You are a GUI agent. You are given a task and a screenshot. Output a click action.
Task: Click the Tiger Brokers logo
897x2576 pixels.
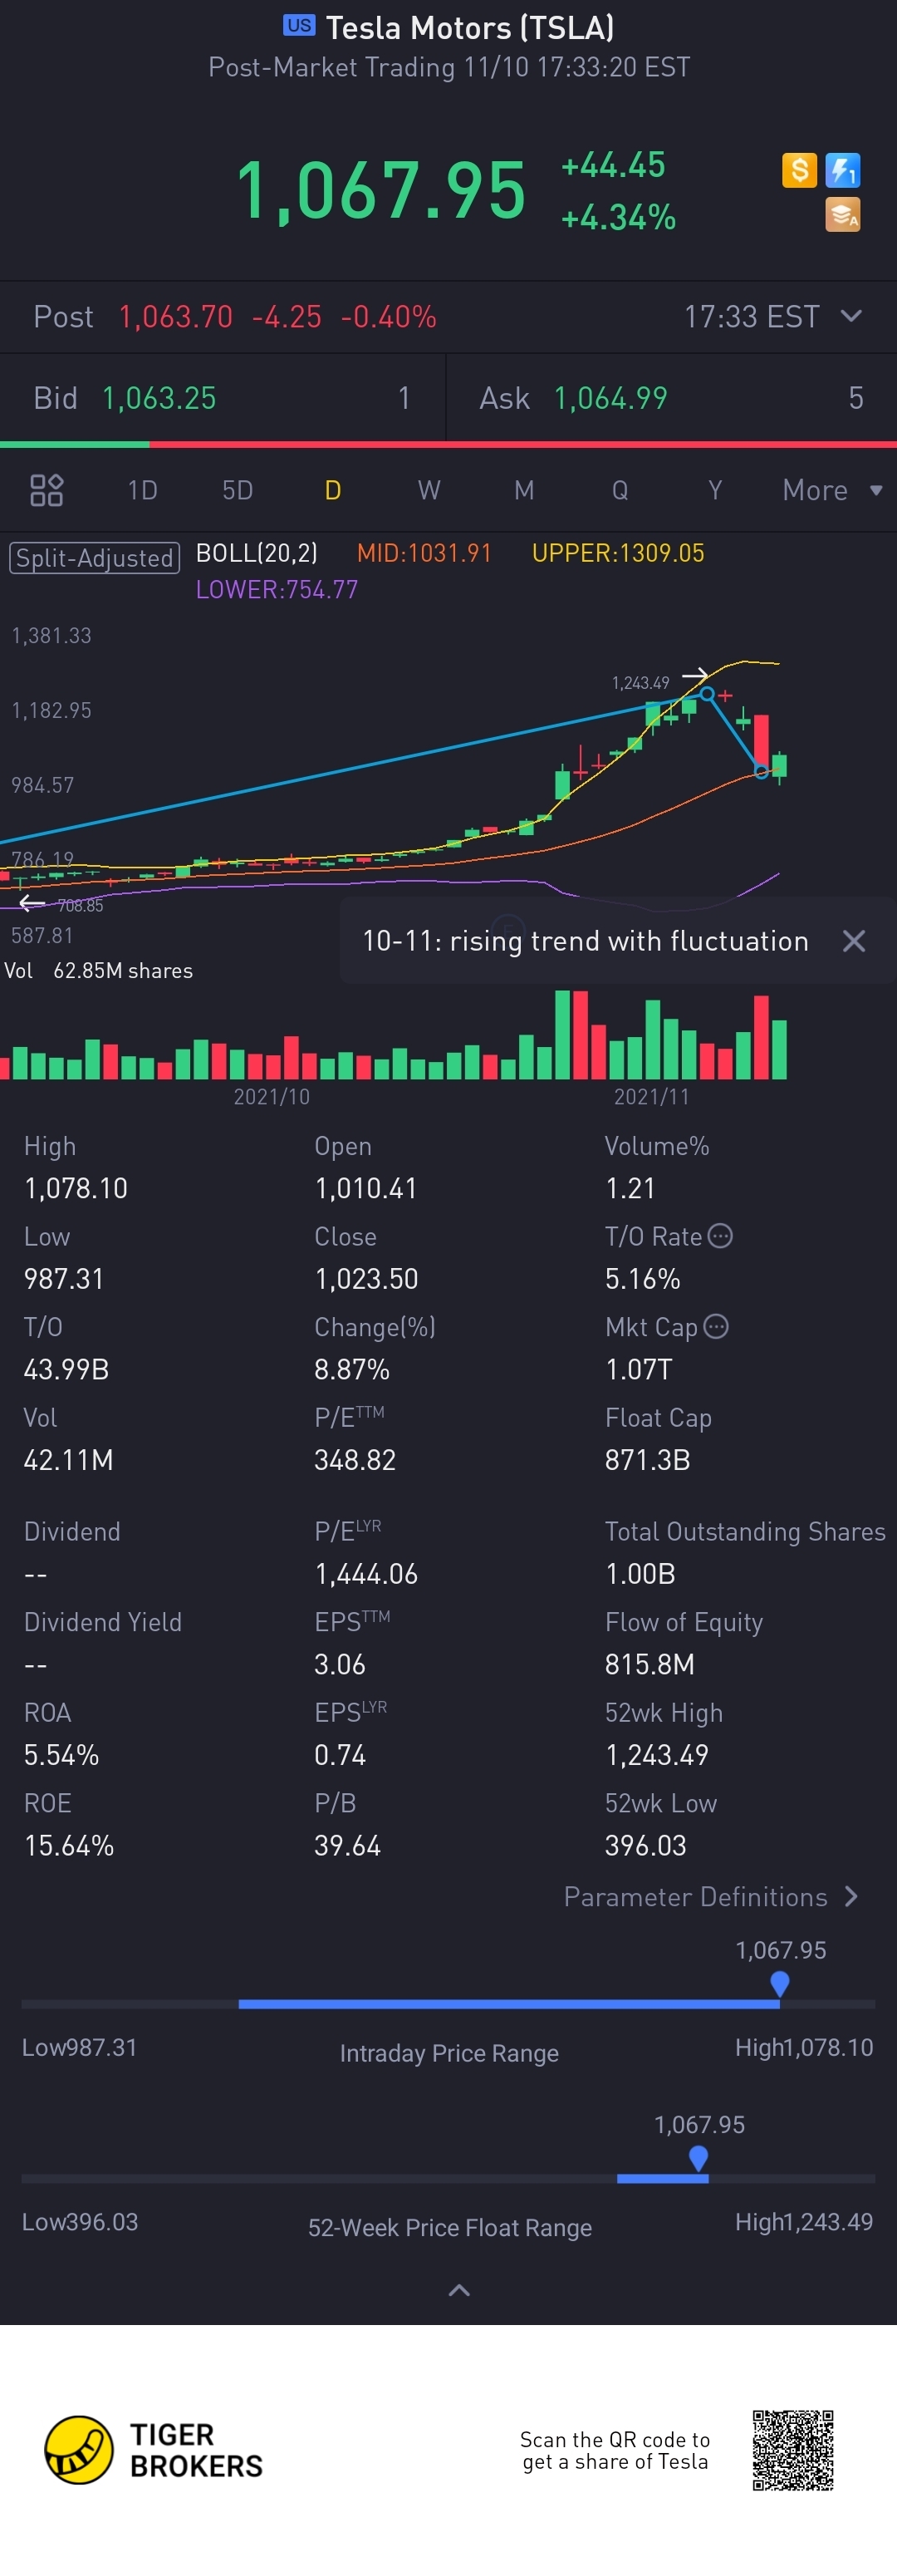click(154, 2450)
